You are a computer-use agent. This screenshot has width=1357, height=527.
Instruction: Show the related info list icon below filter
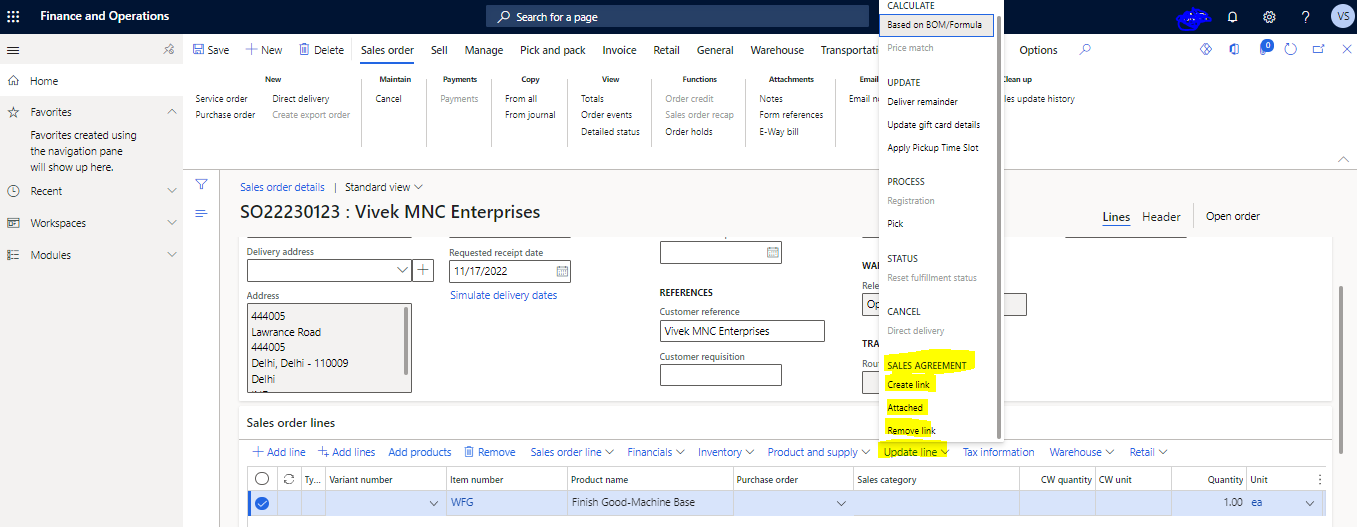coord(201,214)
